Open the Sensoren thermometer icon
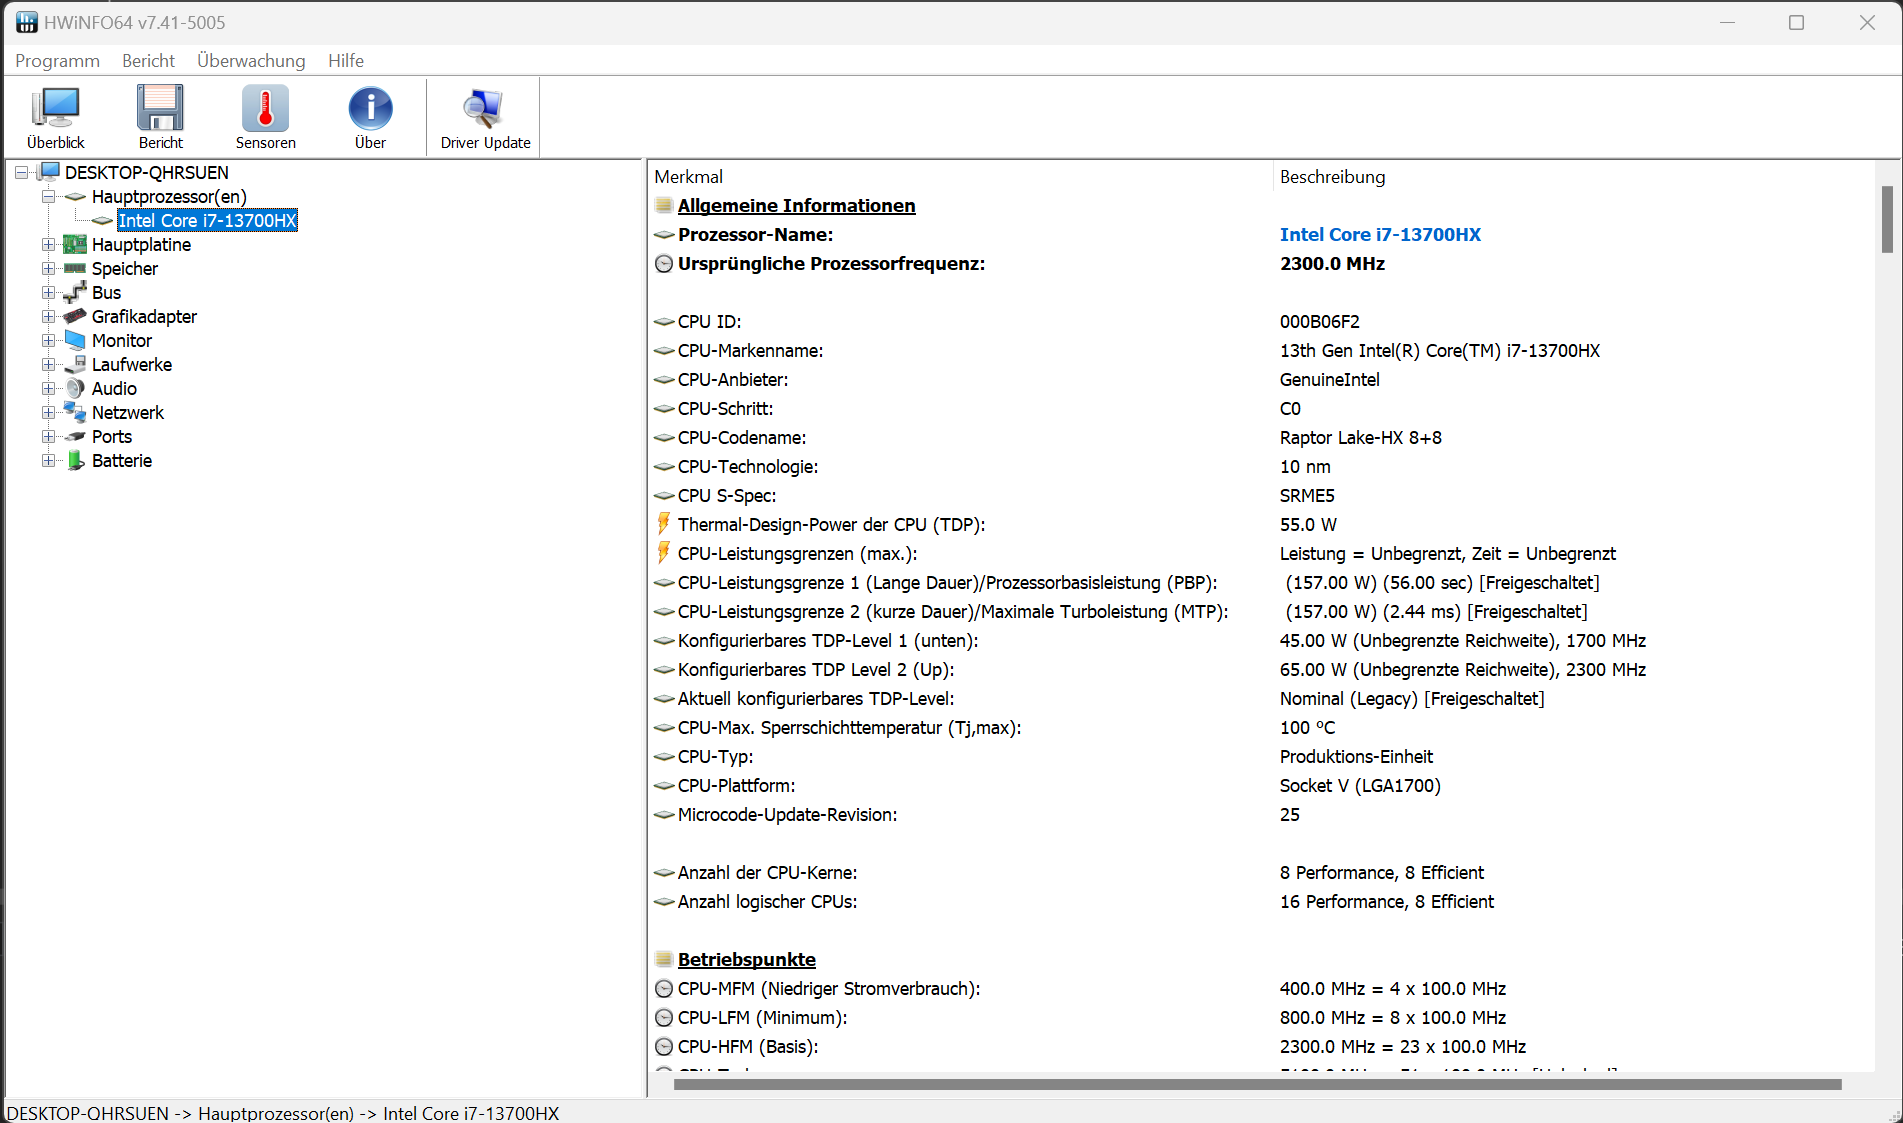The image size is (1903, 1123). coord(265,109)
